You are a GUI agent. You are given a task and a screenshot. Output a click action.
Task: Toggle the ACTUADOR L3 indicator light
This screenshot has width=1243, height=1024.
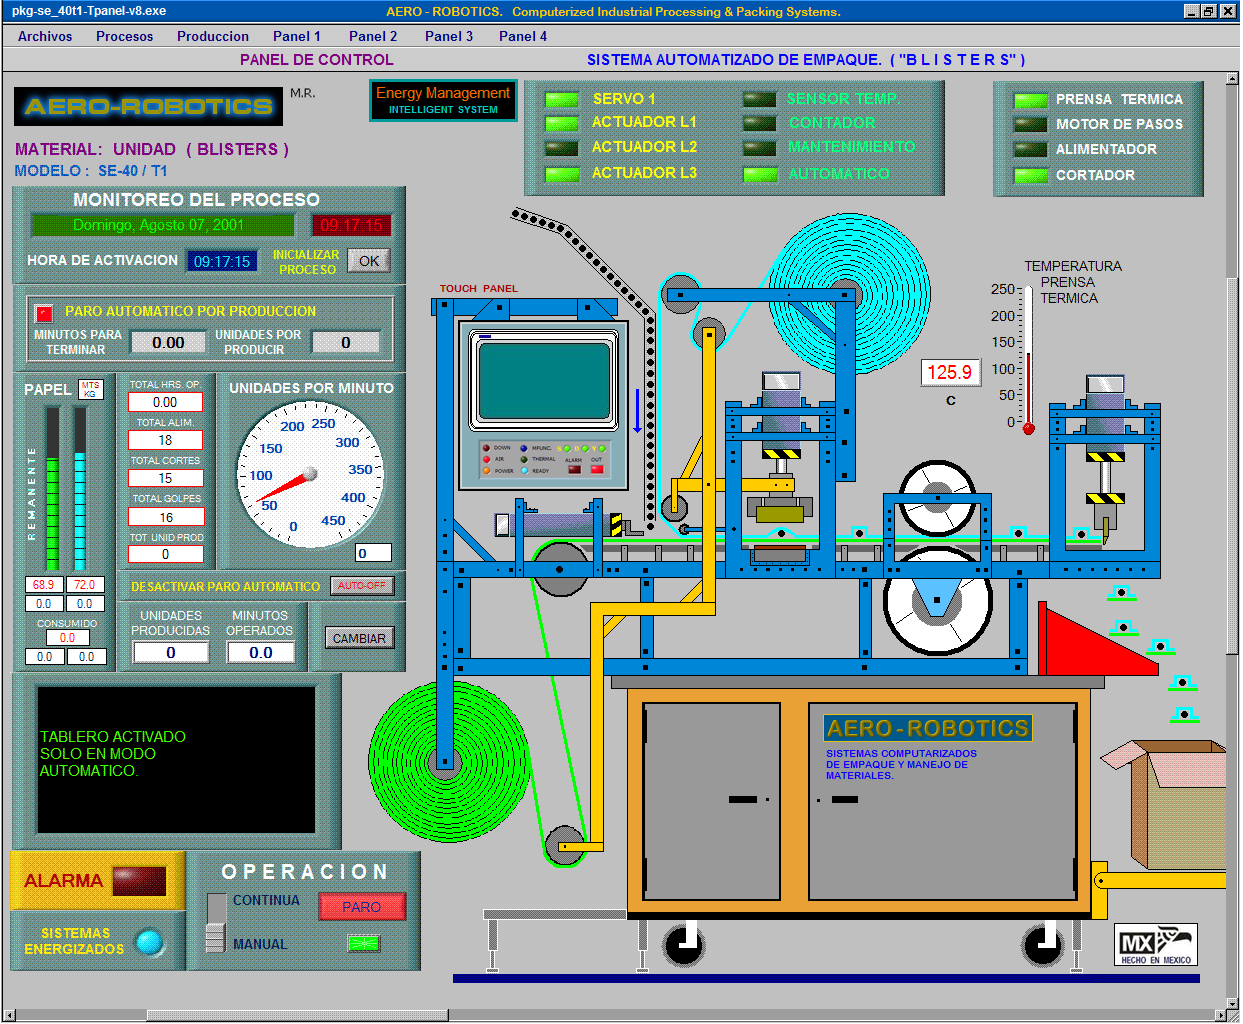click(x=562, y=174)
